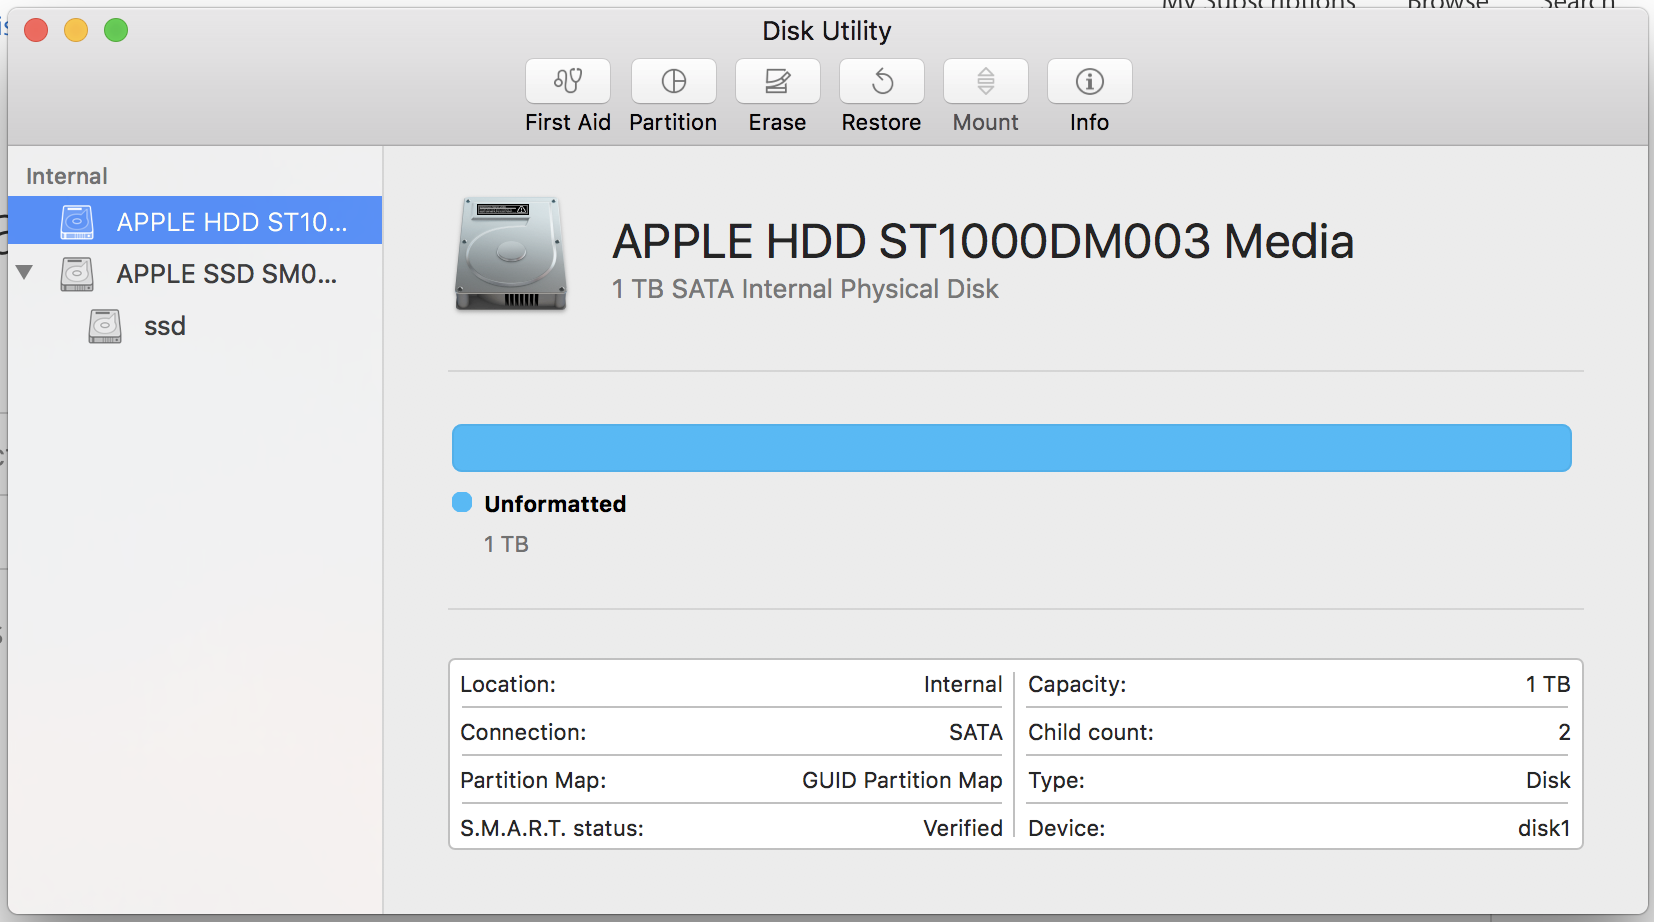Run First Aid on the selected disk
Viewport: 1654px width, 922px height.
tap(567, 95)
